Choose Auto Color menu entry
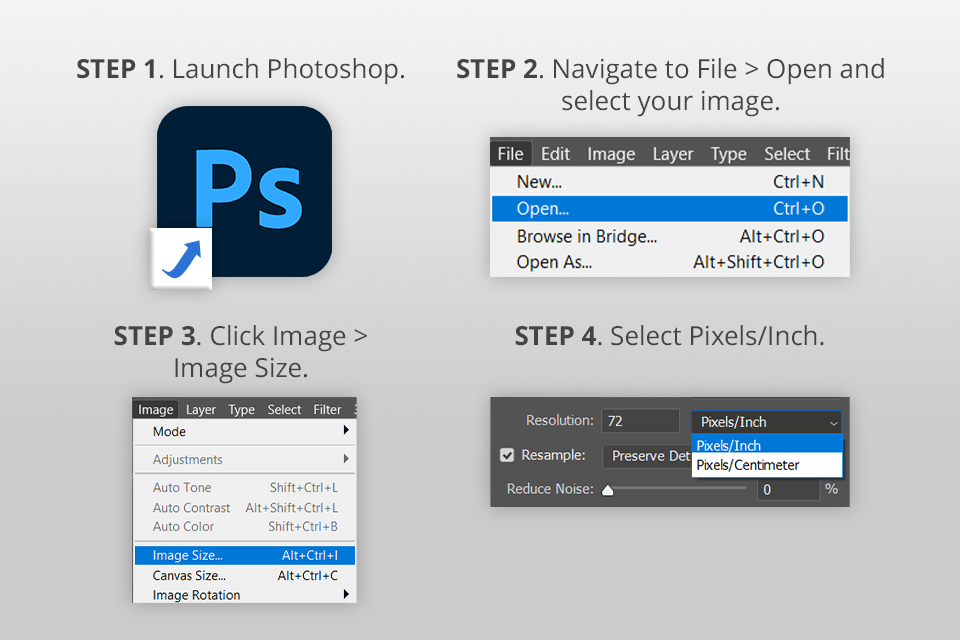The width and height of the screenshot is (960, 640). (x=244, y=527)
